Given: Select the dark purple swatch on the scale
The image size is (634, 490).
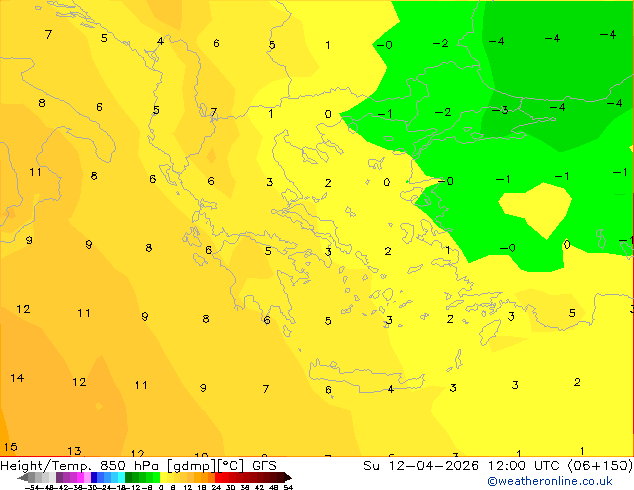Looking at the screenshot, I should tap(59, 477).
